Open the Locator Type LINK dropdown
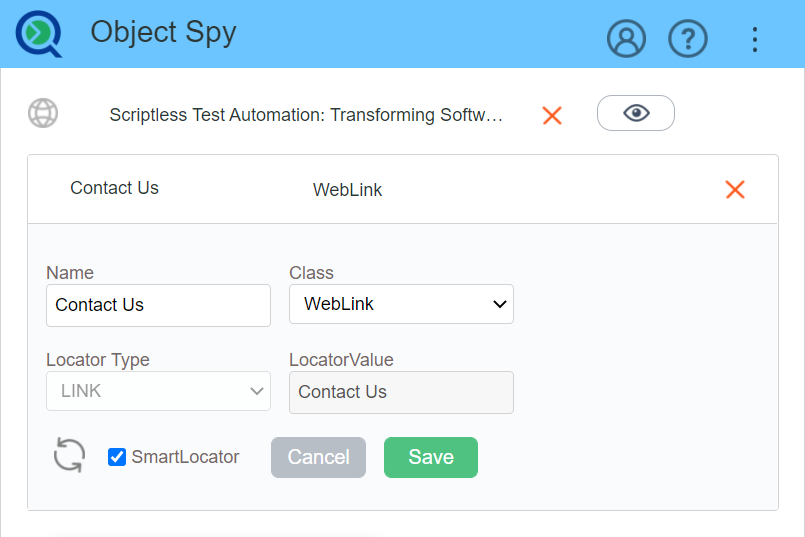 point(158,391)
